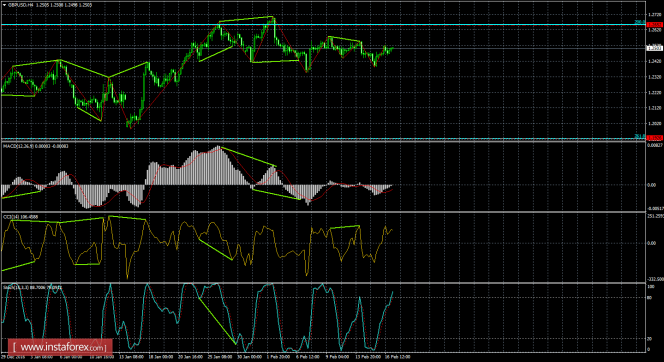664x362 pixels.
Task: Click the red price tag at the upper cyan line
Action: point(655,25)
